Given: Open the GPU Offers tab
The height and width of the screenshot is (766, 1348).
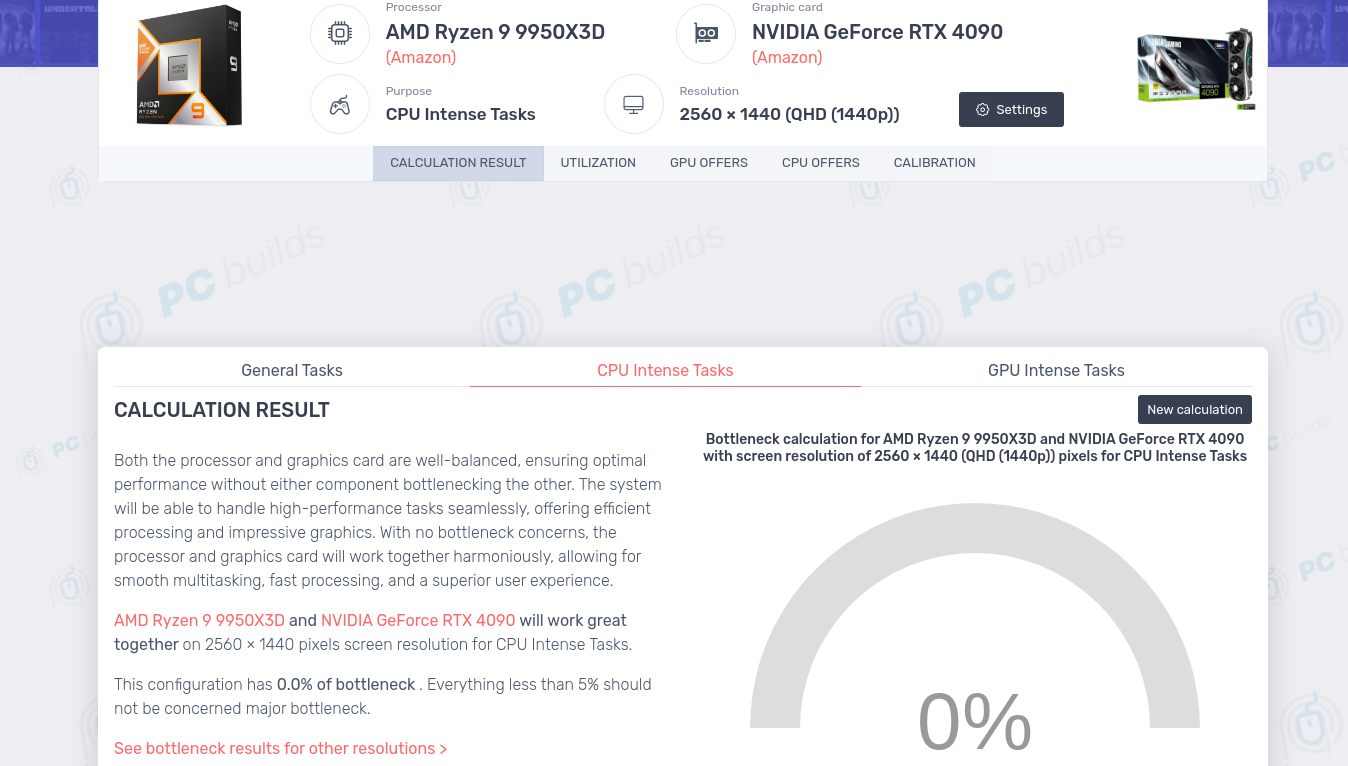Looking at the screenshot, I should point(709,163).
